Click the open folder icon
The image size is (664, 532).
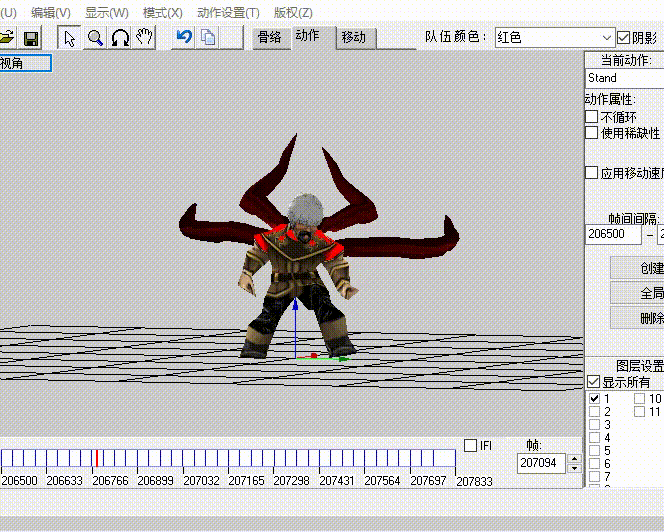tap(7, 38)
